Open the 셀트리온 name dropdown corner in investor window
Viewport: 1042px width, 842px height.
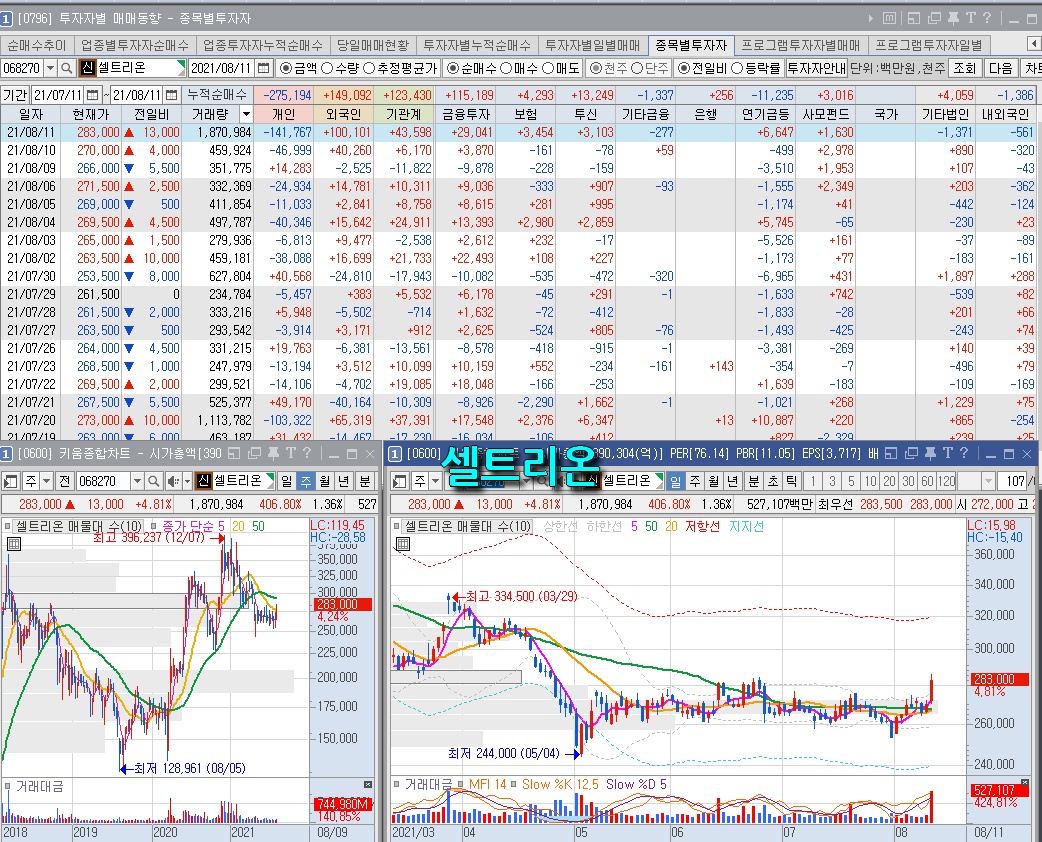[181, 64]
